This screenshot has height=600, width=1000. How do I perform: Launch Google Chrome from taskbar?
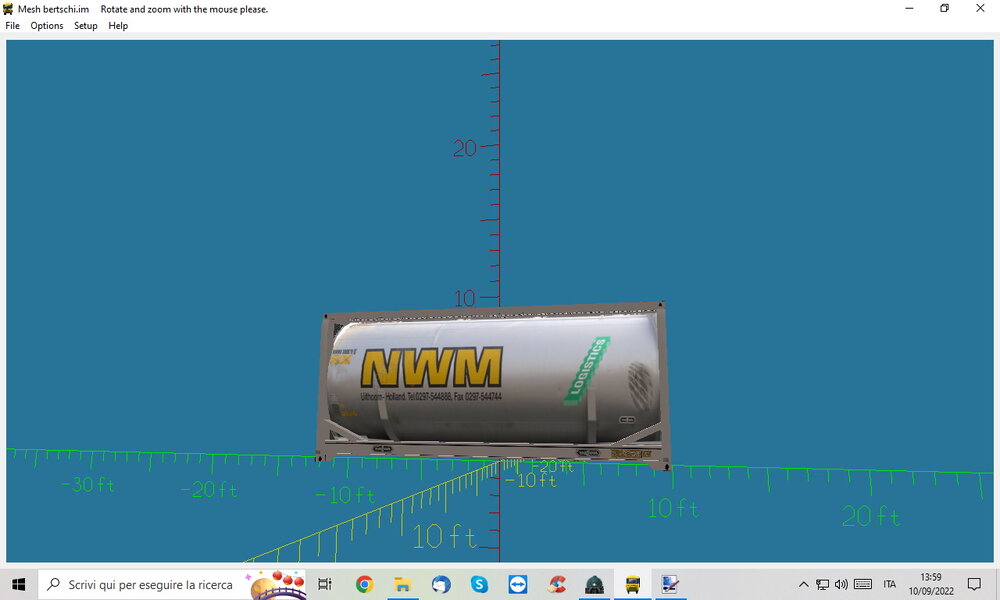364,584
